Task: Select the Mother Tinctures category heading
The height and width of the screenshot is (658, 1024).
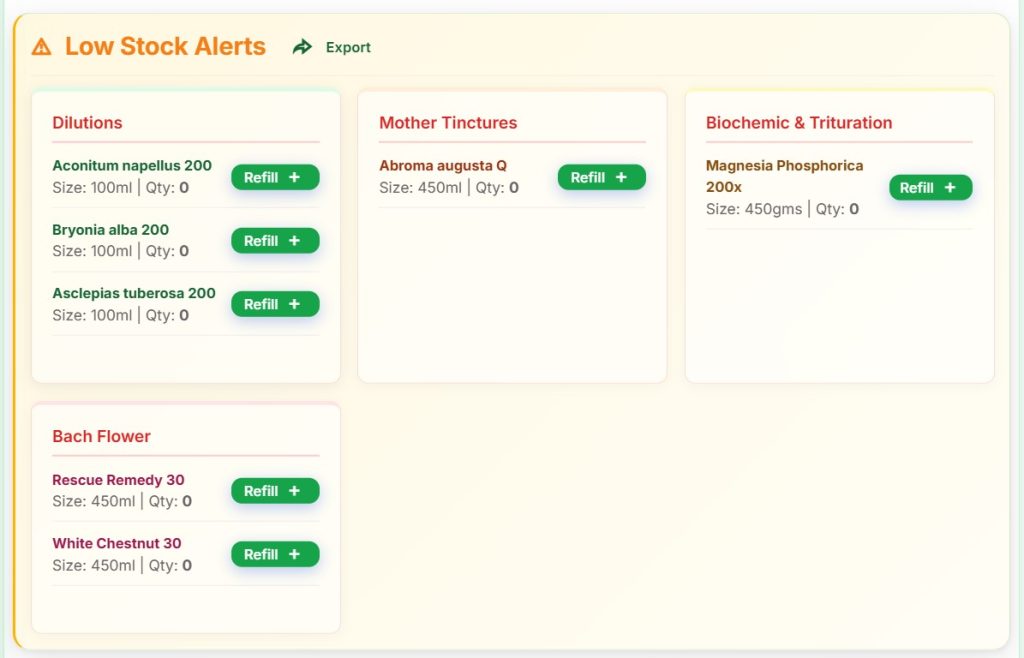Action: click(x=448, y=123)
